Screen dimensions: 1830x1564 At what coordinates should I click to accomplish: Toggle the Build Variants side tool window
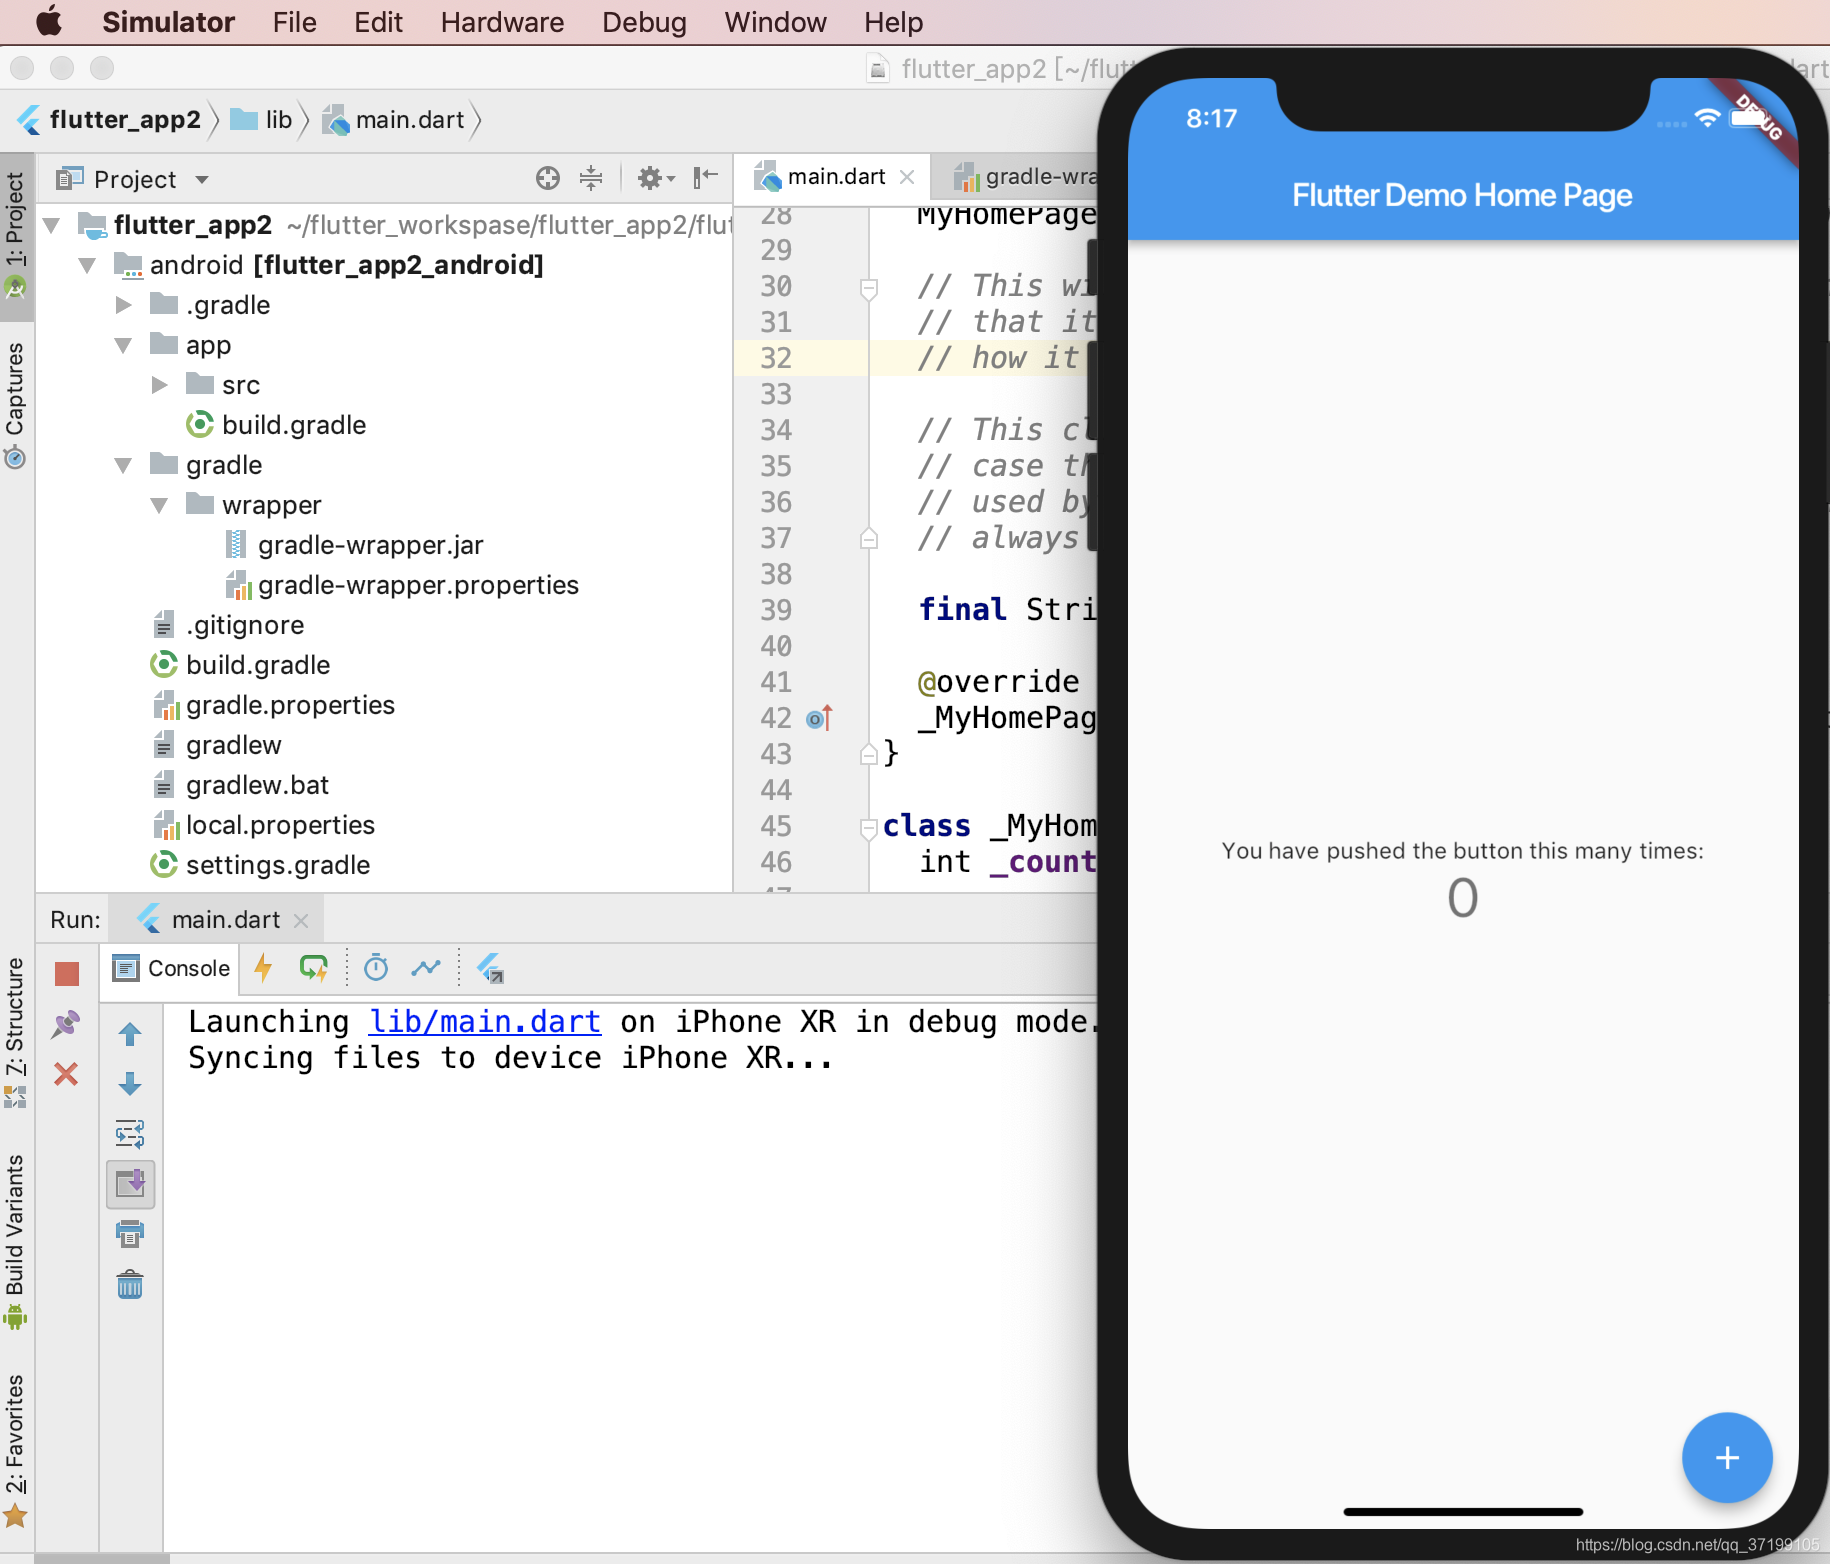pyautogui.click(x=15, y=1240)
